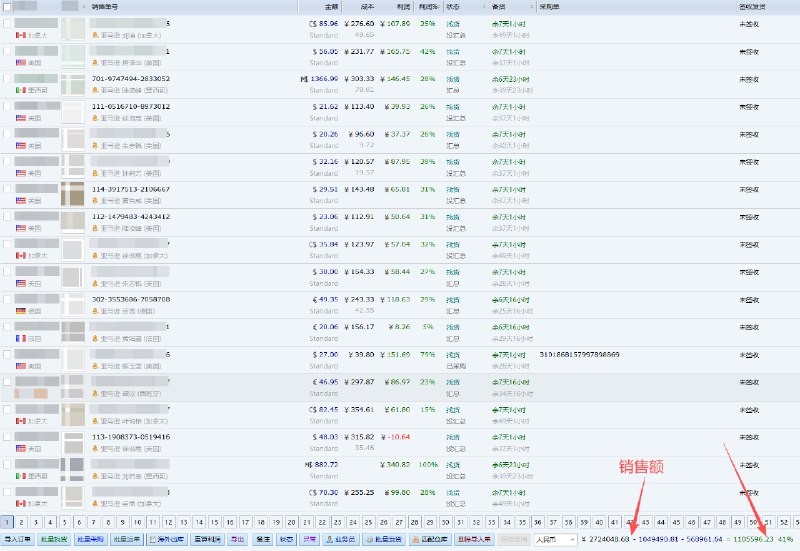Screen dimensions: 800x551
Task: Open the 人民币 currency dropdown
Action: pyautogui.click(x=555, y=539)
